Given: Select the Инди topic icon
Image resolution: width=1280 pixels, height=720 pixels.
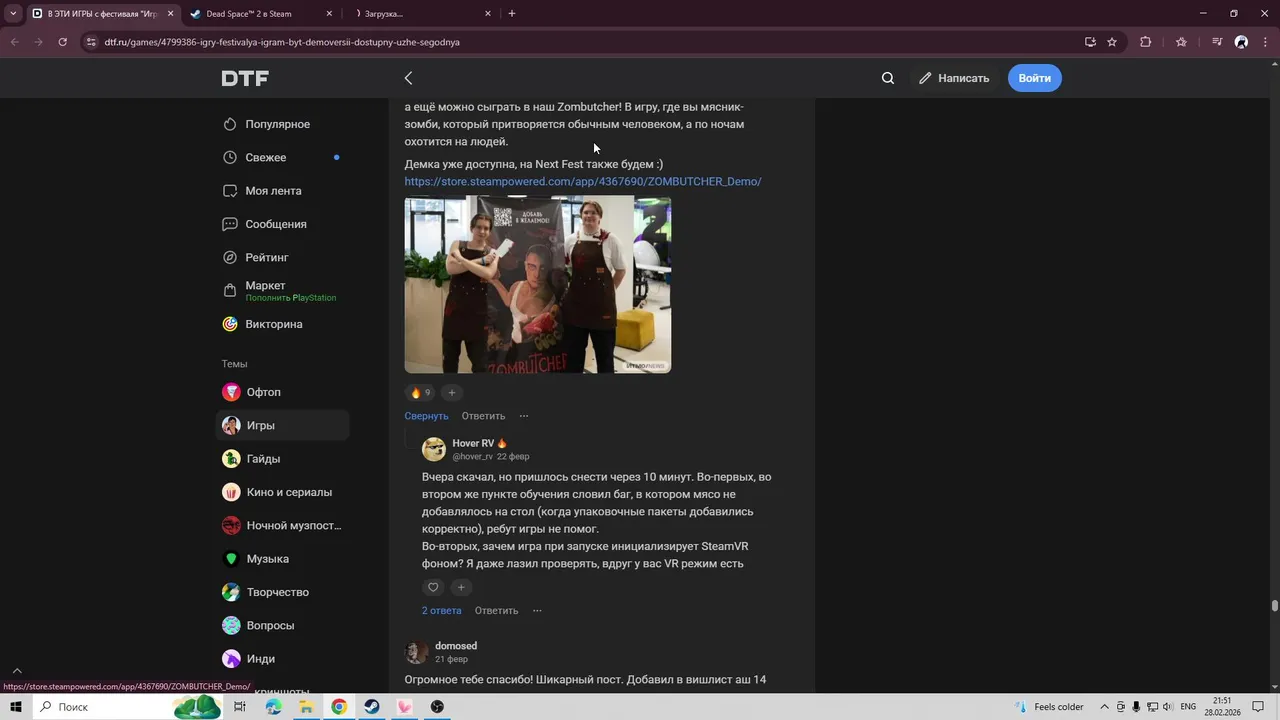Looking at the screenshot, I should pos(231,659).
